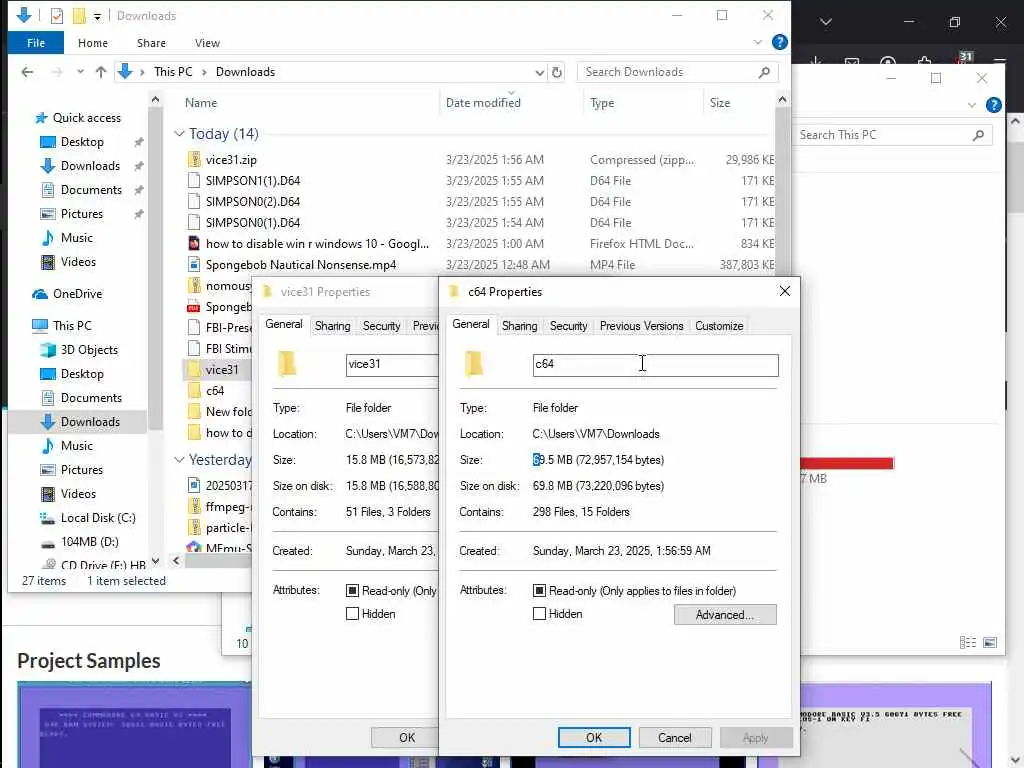The image size is (1024, 768).
Task: Open Previous Versions tab in c64 Properties
Action: [641, 326]
